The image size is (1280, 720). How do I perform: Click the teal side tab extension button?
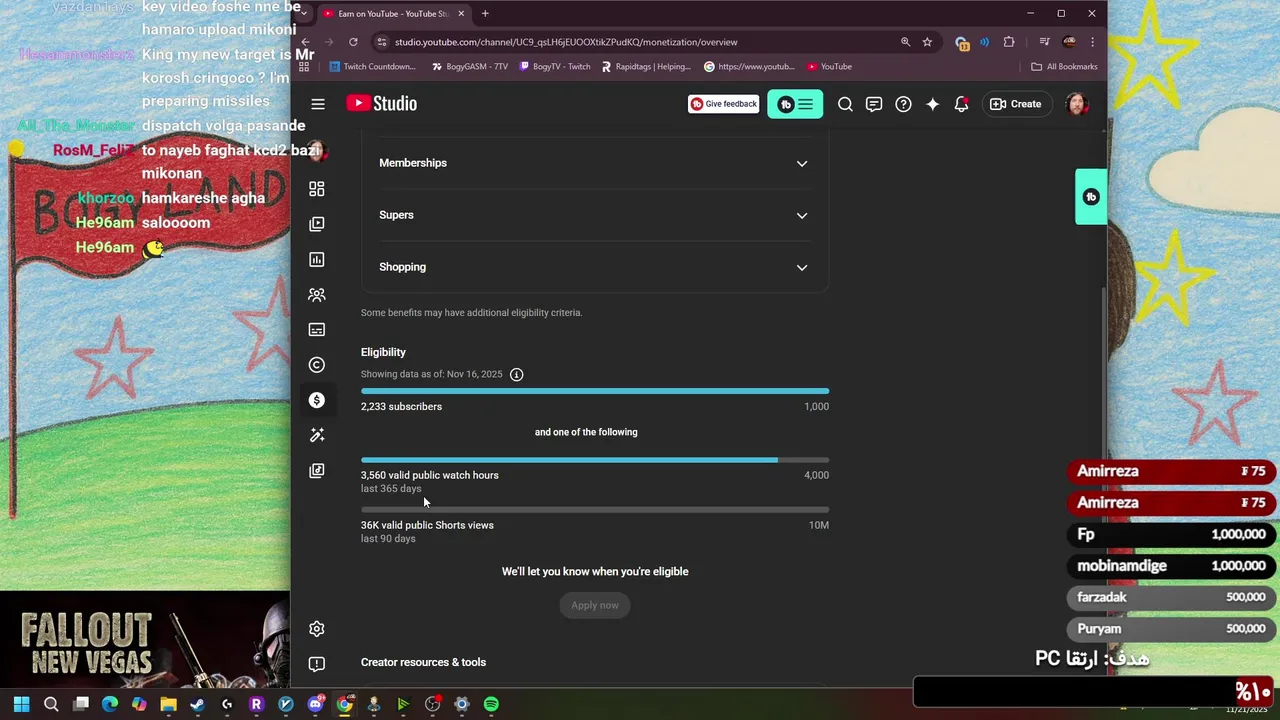[x=1091, y=197]
